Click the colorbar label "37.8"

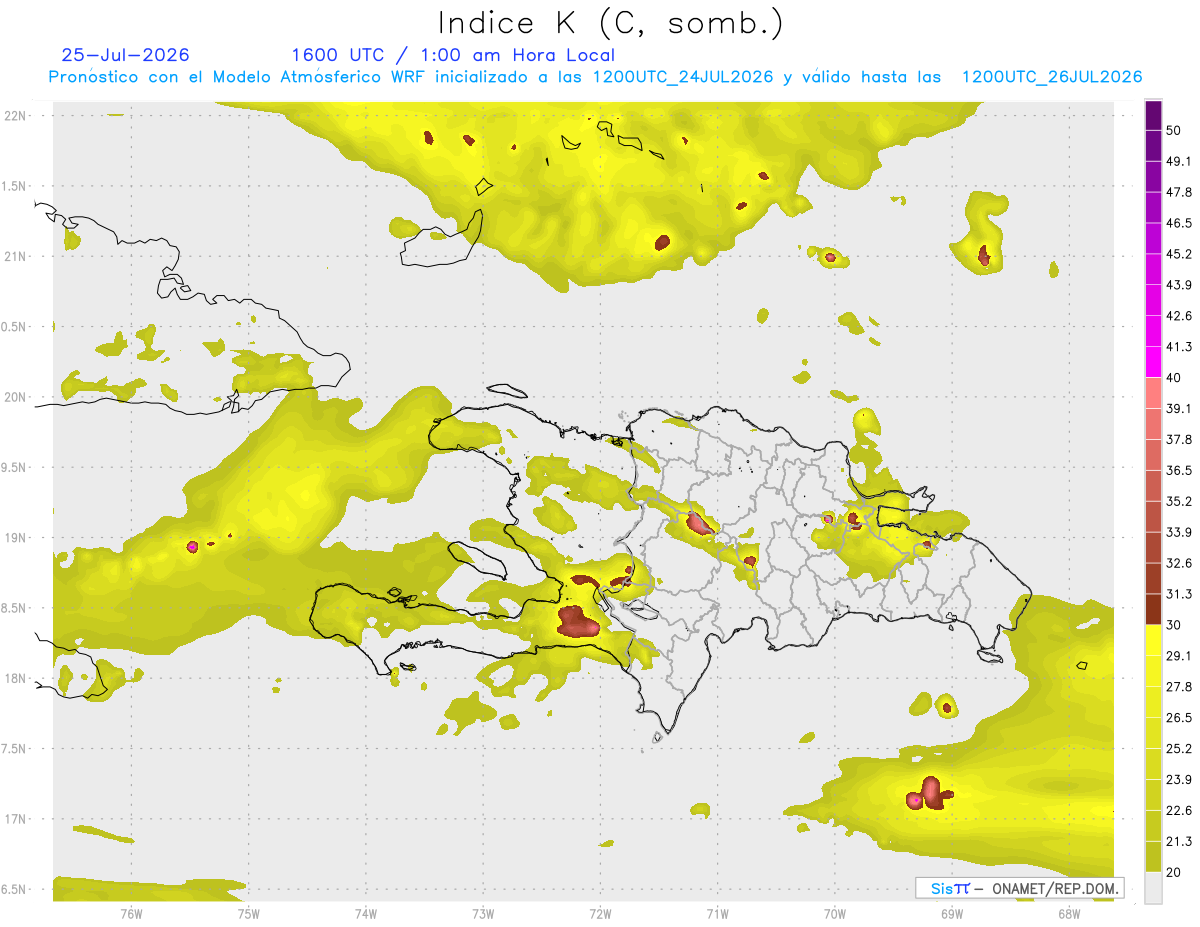point(1179,440)
